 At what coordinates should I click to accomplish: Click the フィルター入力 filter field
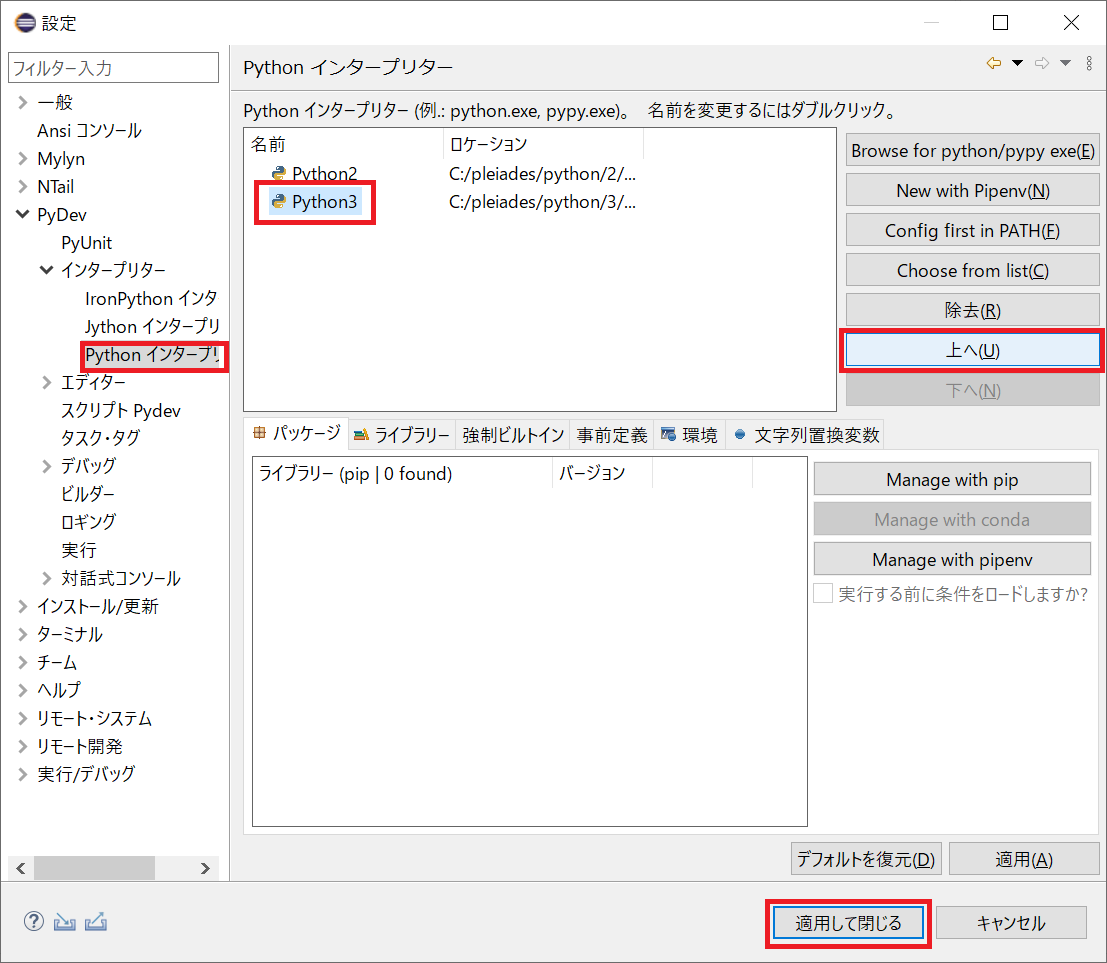(113, 68)
